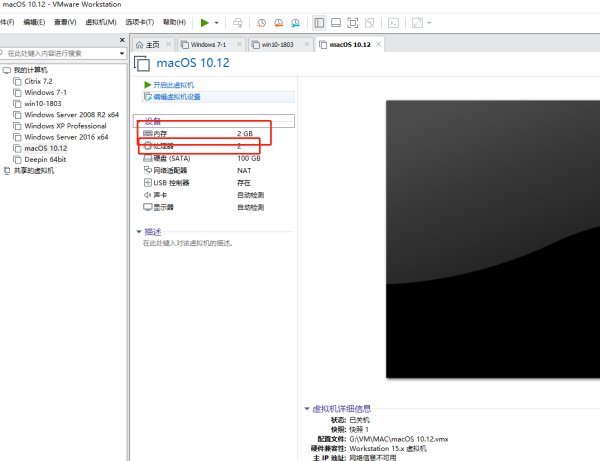Select win10-1803 in the library tree
600x461 pixels.
tap(42, 103)
